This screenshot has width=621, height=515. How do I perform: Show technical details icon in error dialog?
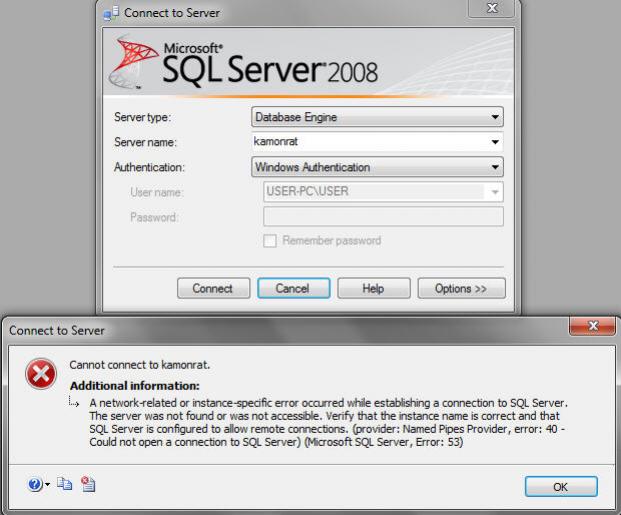click(x=88, y=484)
